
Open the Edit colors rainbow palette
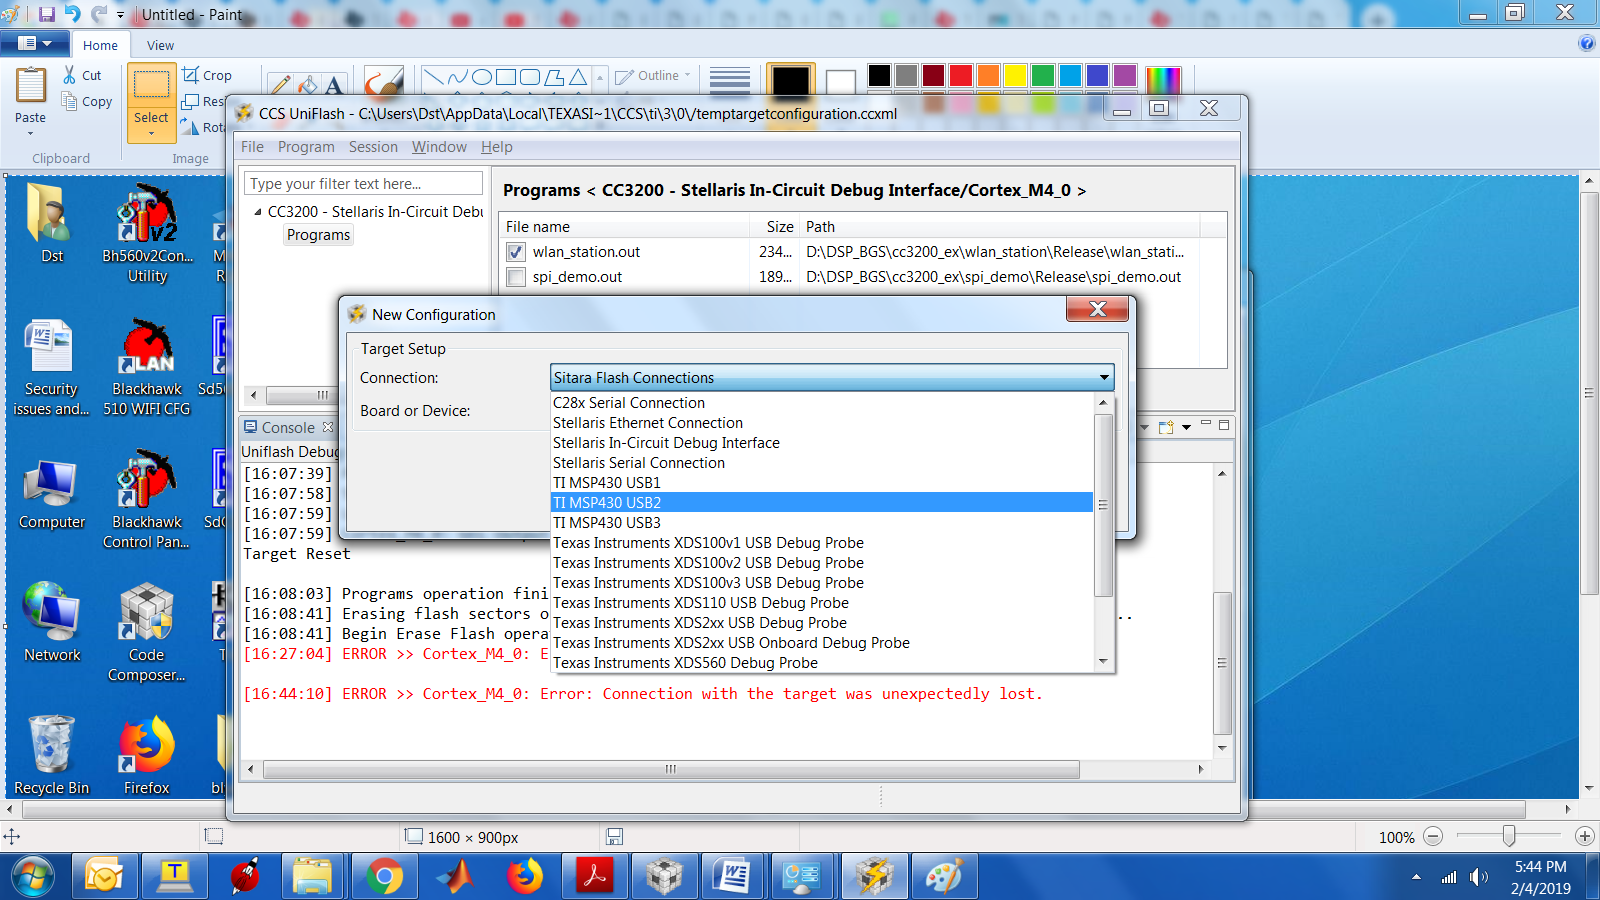(x=1163, y=80)
